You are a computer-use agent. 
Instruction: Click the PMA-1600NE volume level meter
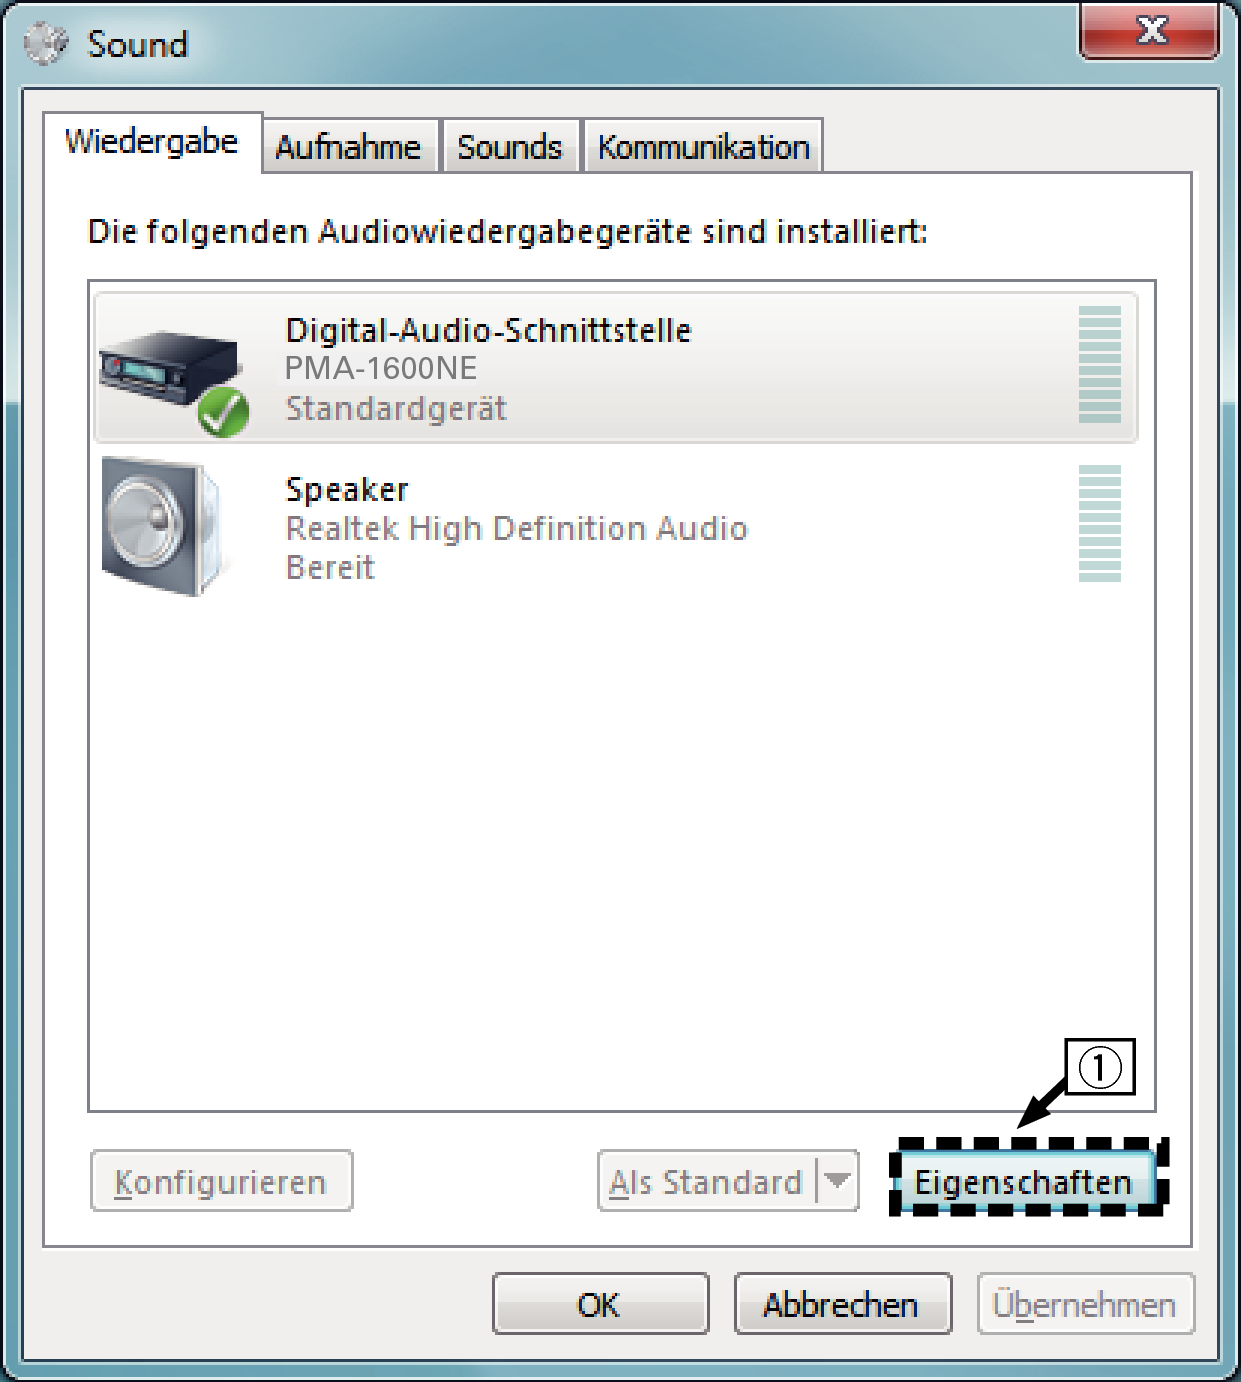click(1099, 364)
